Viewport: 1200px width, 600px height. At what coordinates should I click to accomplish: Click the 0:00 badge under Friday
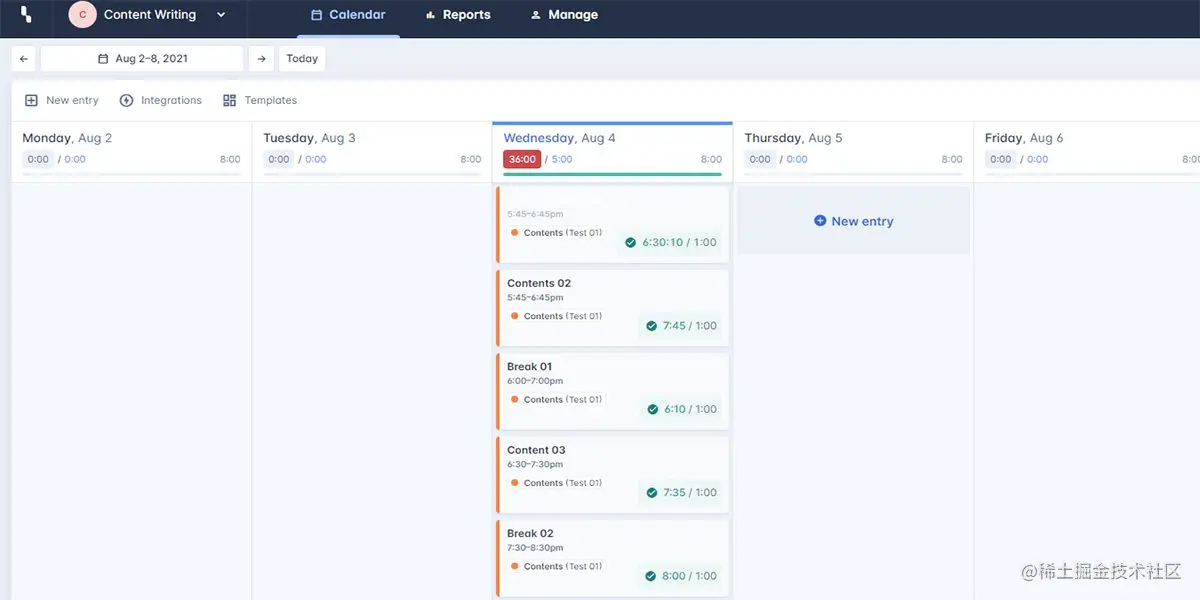click(x=1001, y=159)
